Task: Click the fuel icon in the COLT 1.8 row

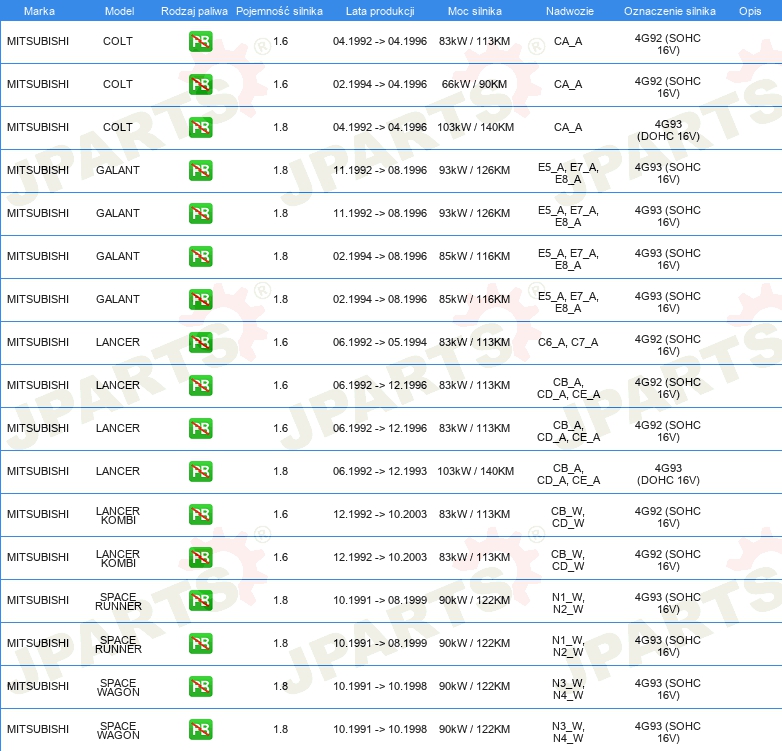Action: (x=200, y=128)
